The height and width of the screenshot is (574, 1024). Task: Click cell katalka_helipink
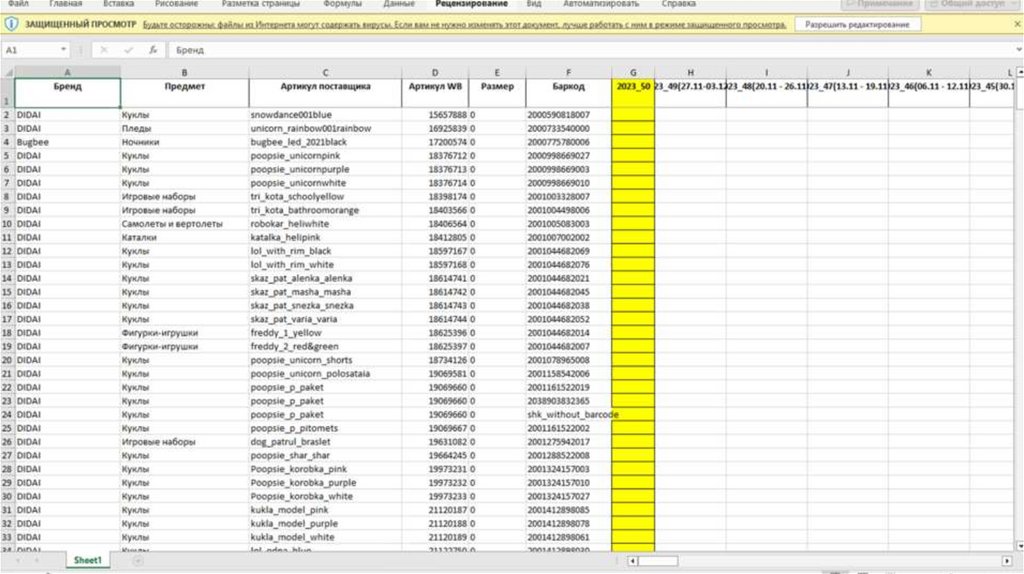(x=325, y=238)
